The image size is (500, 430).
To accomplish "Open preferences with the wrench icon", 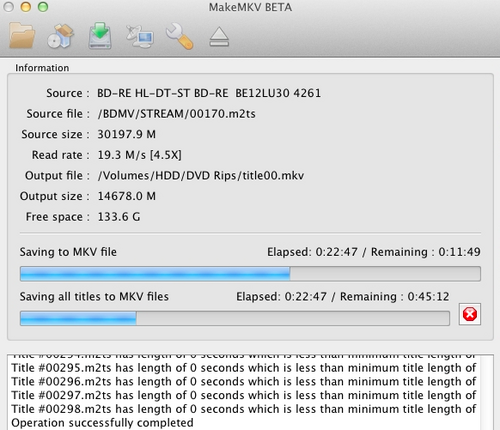I will (179, 36).
